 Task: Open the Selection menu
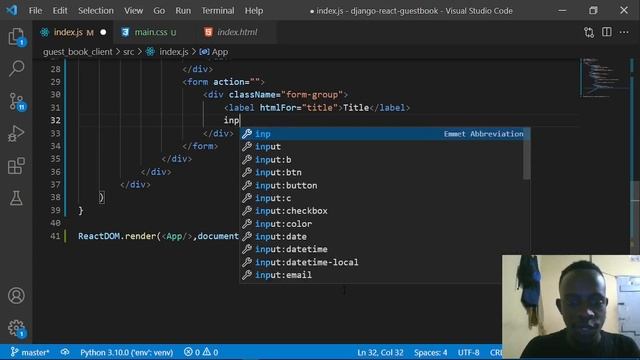[x=96, y=11]
